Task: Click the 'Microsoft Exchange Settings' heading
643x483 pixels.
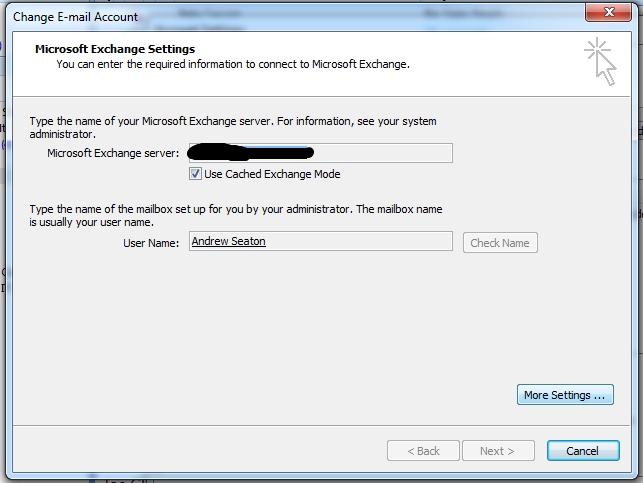Action: pyautogui.click(x=115, y=49)
